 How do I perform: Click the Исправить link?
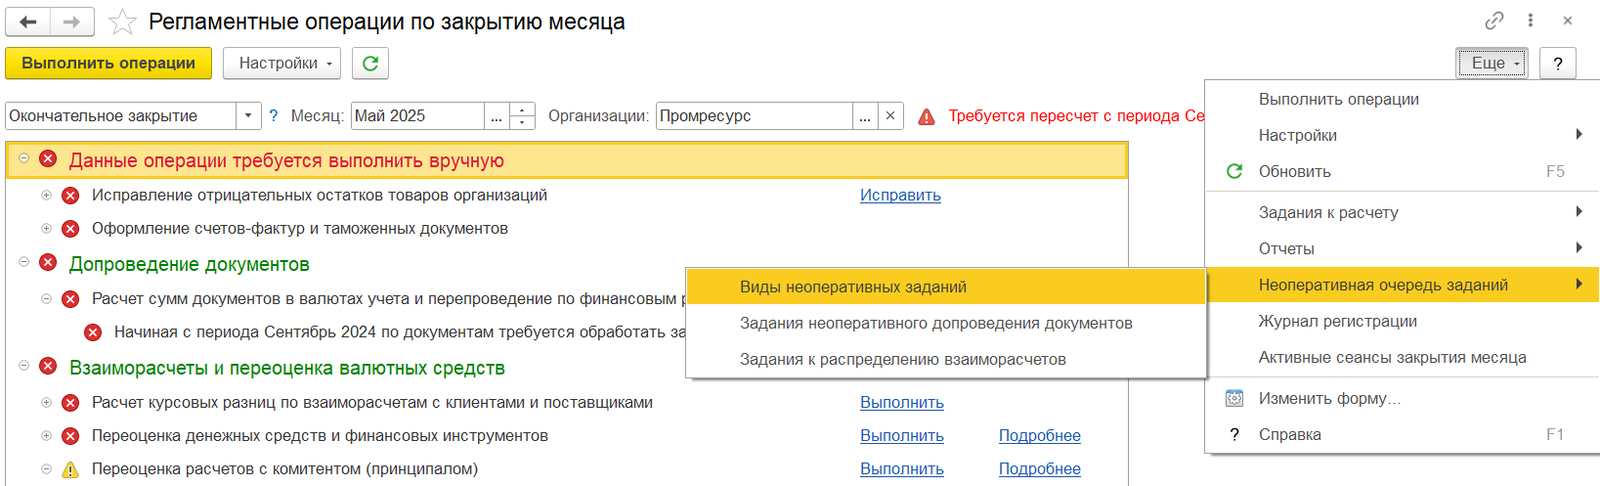click(x=900, y=195)
